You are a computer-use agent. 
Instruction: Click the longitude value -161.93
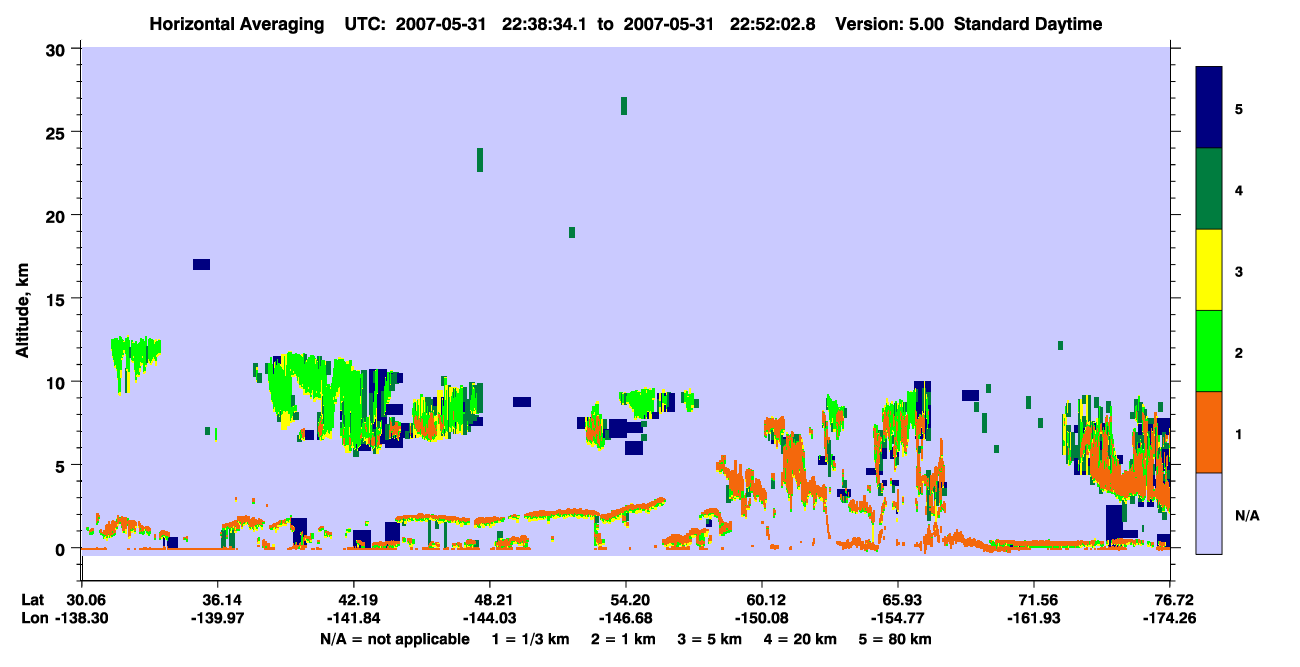[1034, 618]
